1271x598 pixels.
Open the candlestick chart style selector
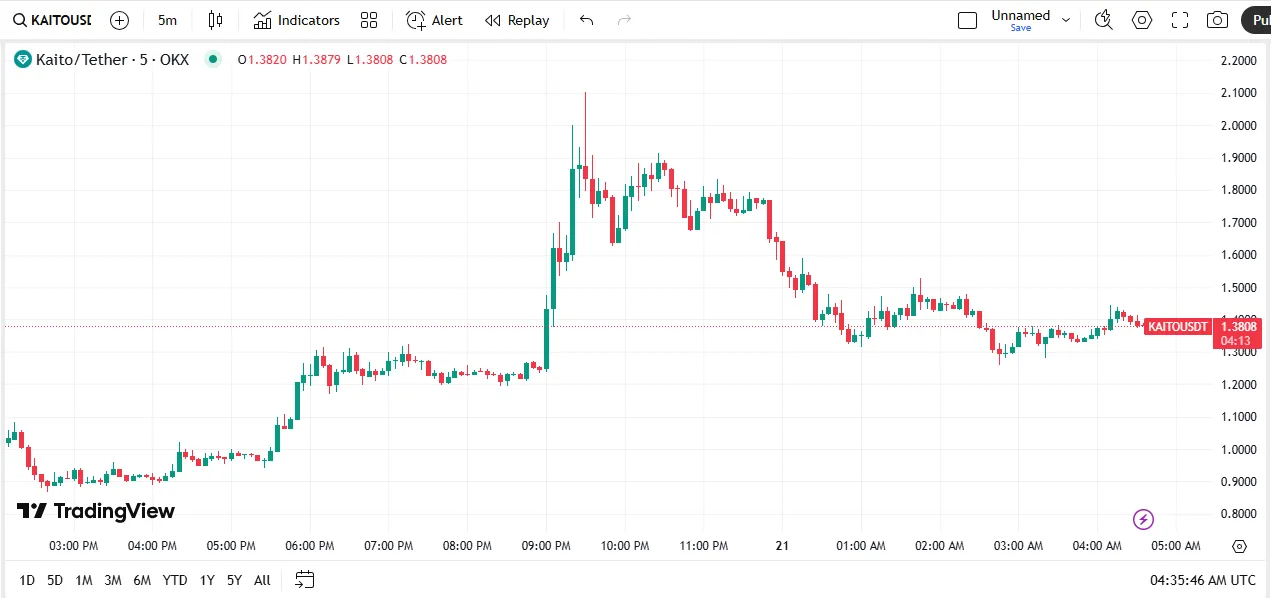tap(215, 20)
